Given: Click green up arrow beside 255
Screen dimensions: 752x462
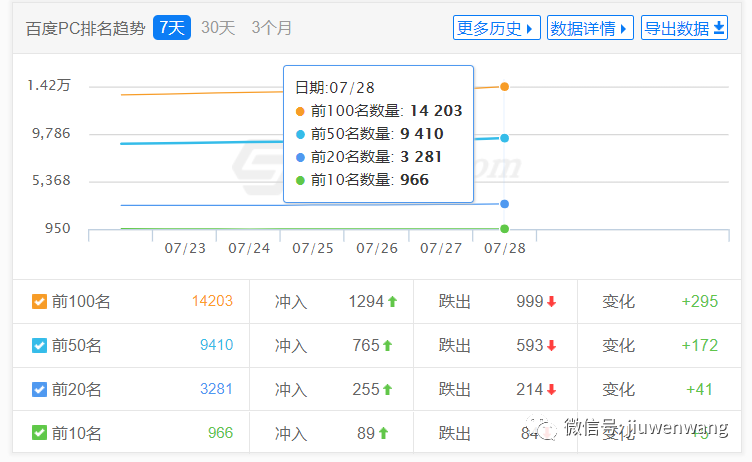Looking at the screenshot, I should (x=387, y=389).
